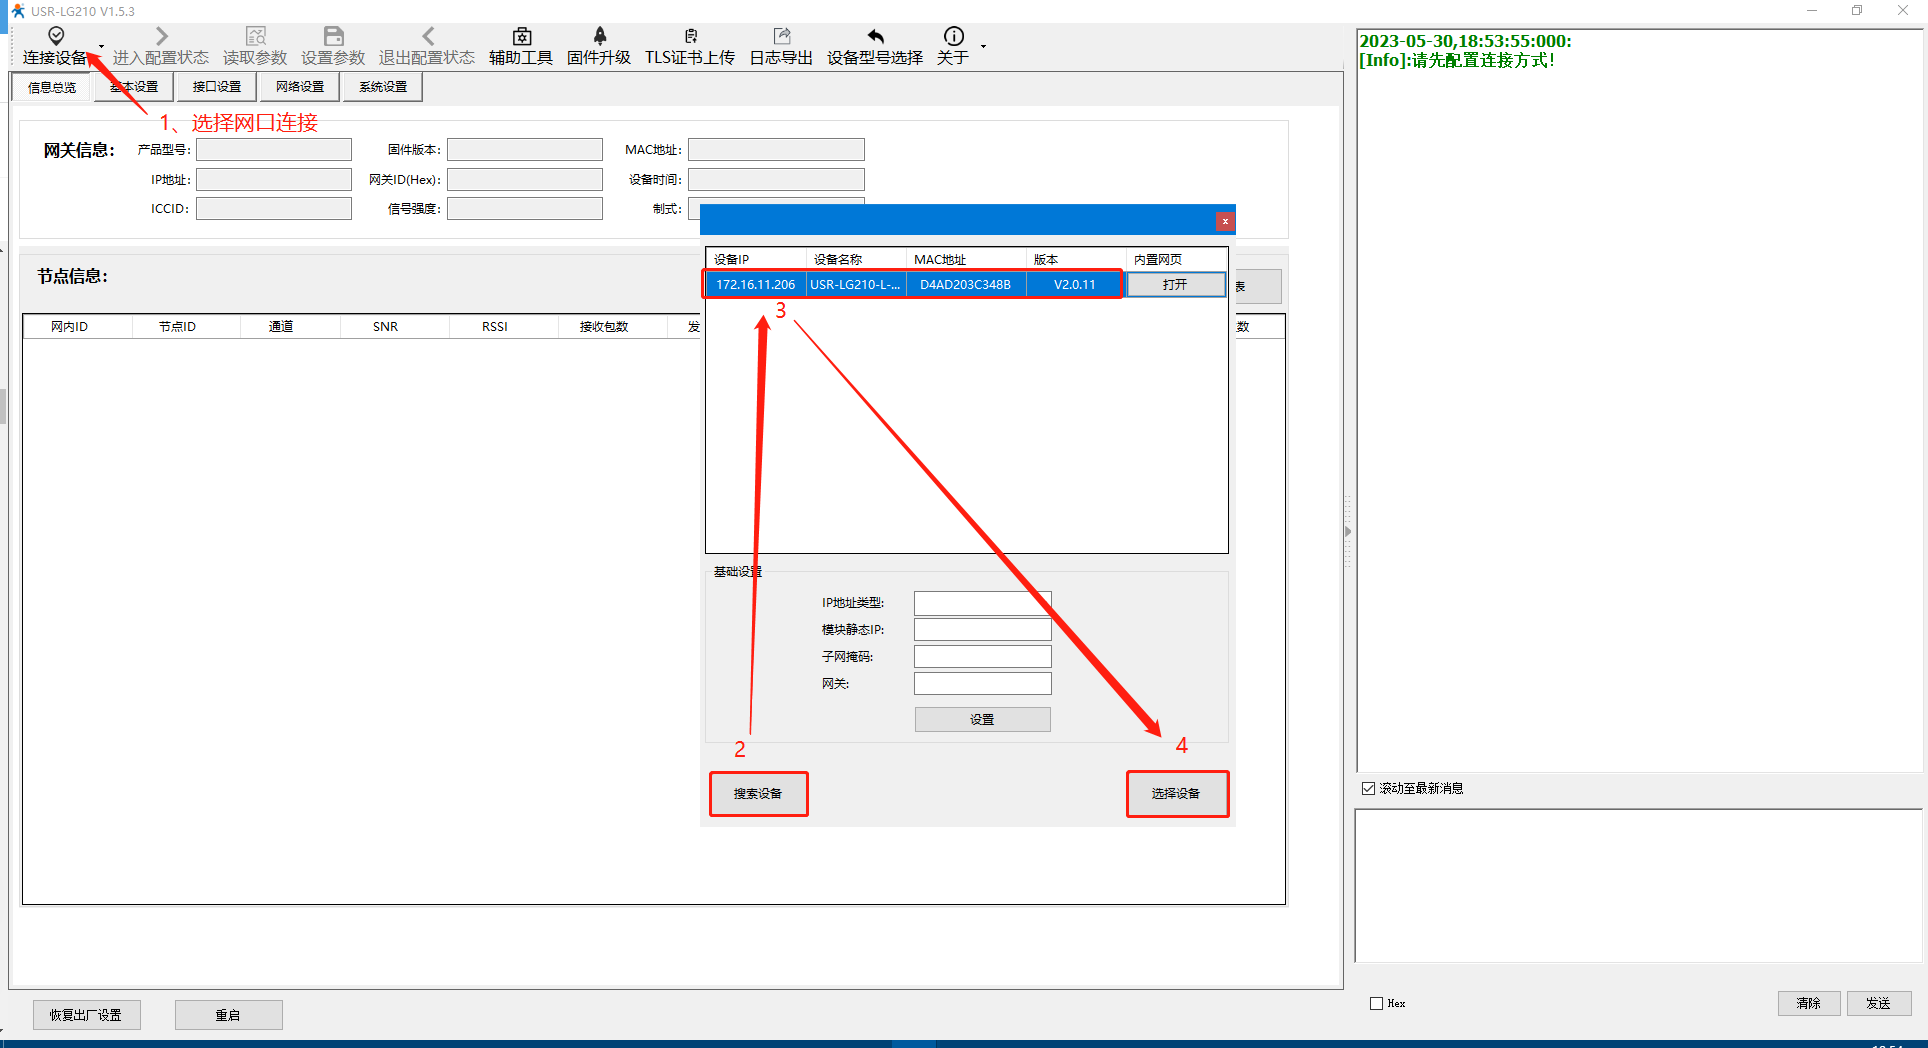Click the 模块静态IP input field
The width and height of the screenshot is (1928, 1048).
click(x=983, y=630)
